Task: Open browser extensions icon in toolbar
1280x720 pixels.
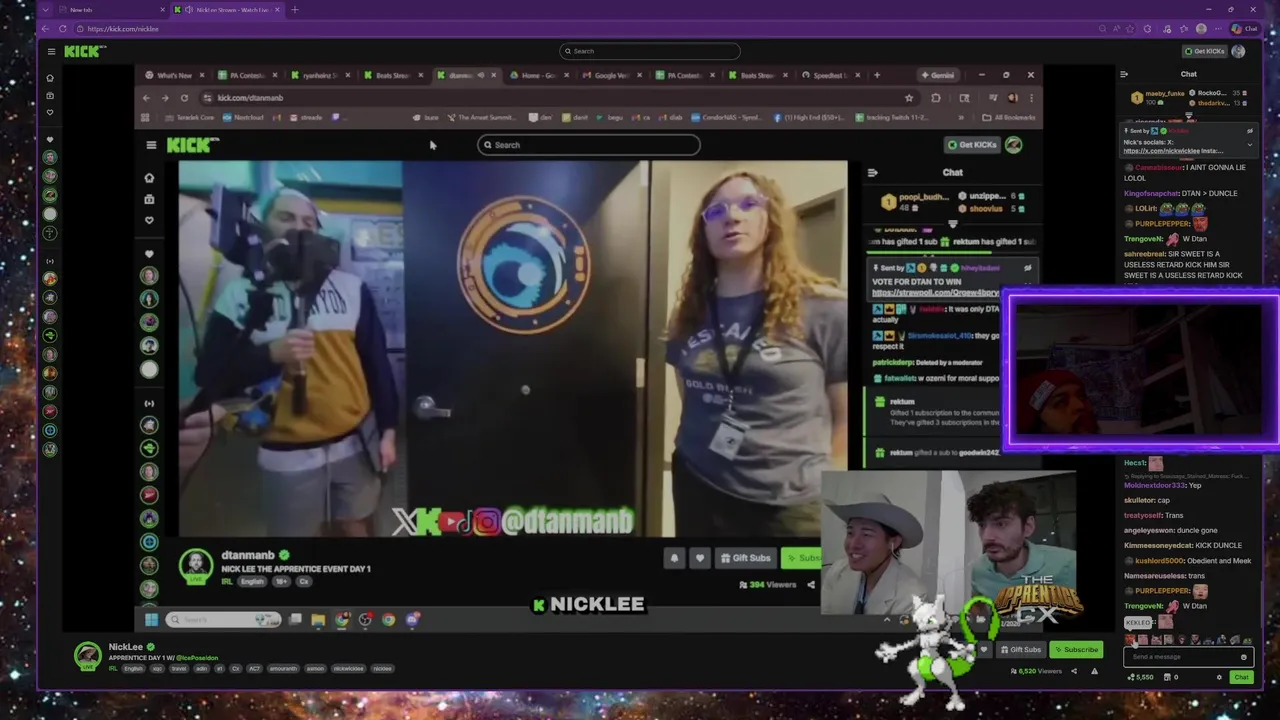Action: [x=1148, y=29]
